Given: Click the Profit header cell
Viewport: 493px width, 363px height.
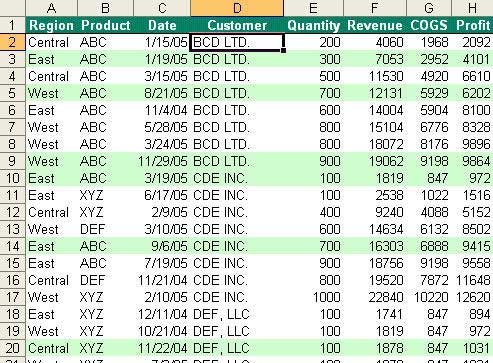Looking at the screenshot, I should click(472, 25).
